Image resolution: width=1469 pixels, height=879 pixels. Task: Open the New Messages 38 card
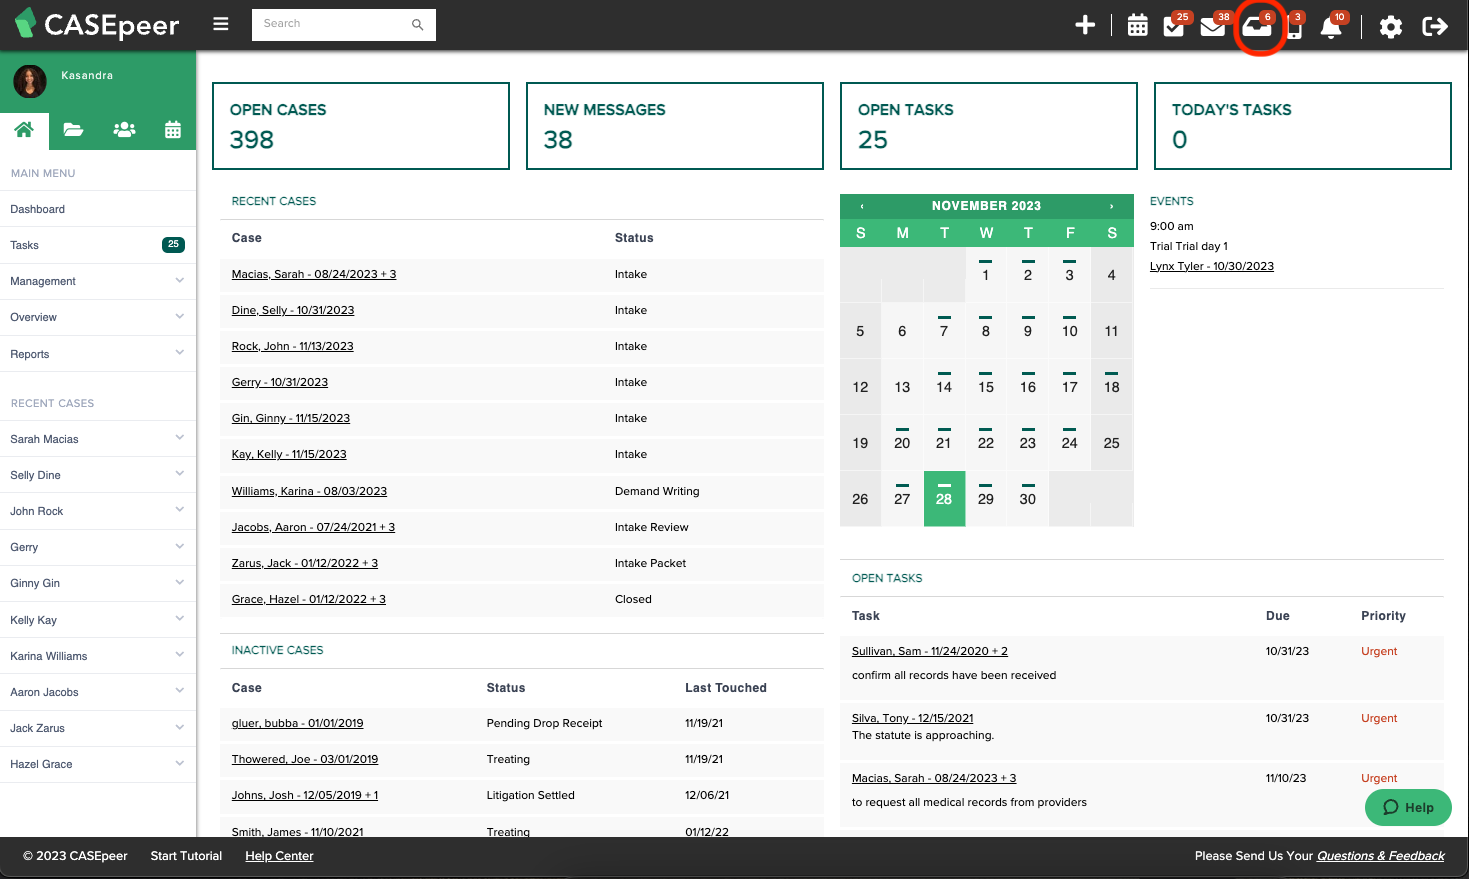coord(675,126)
